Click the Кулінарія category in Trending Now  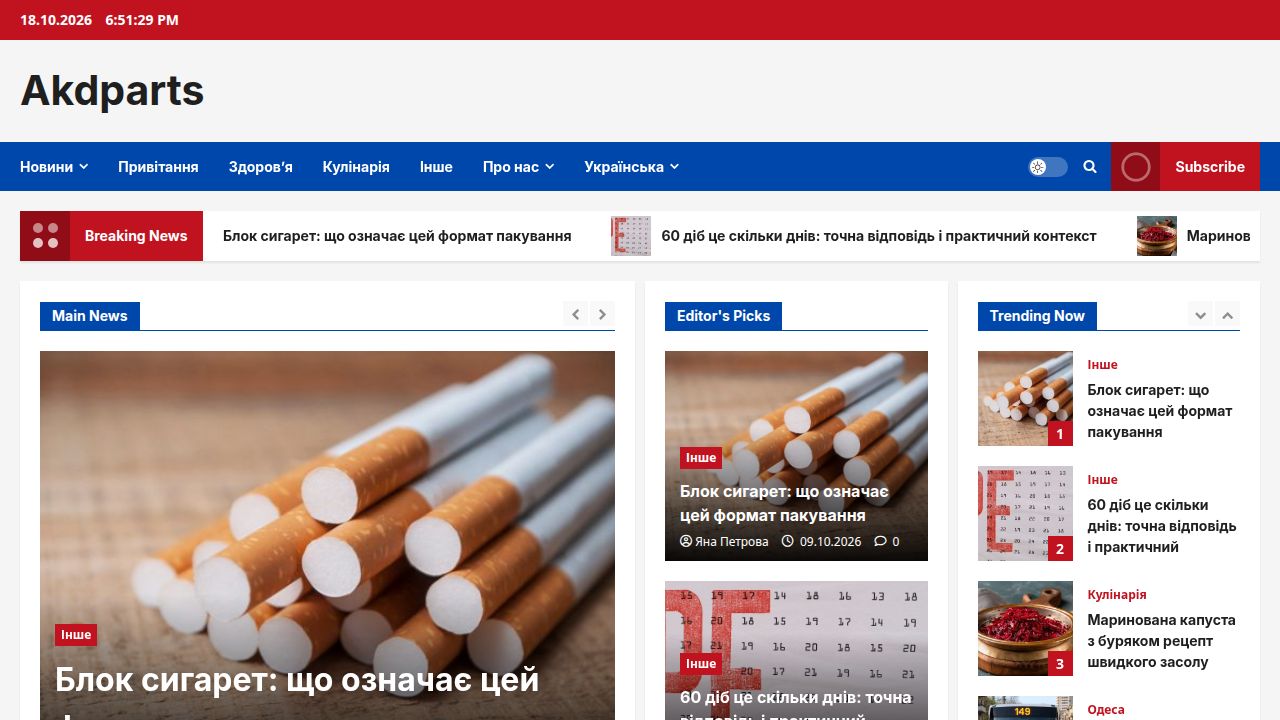[x=1117, y=595]
